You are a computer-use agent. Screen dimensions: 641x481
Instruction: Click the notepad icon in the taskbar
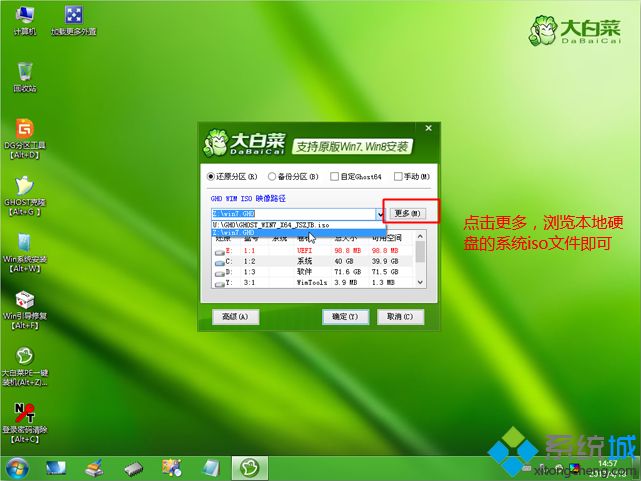coord(211,468)
